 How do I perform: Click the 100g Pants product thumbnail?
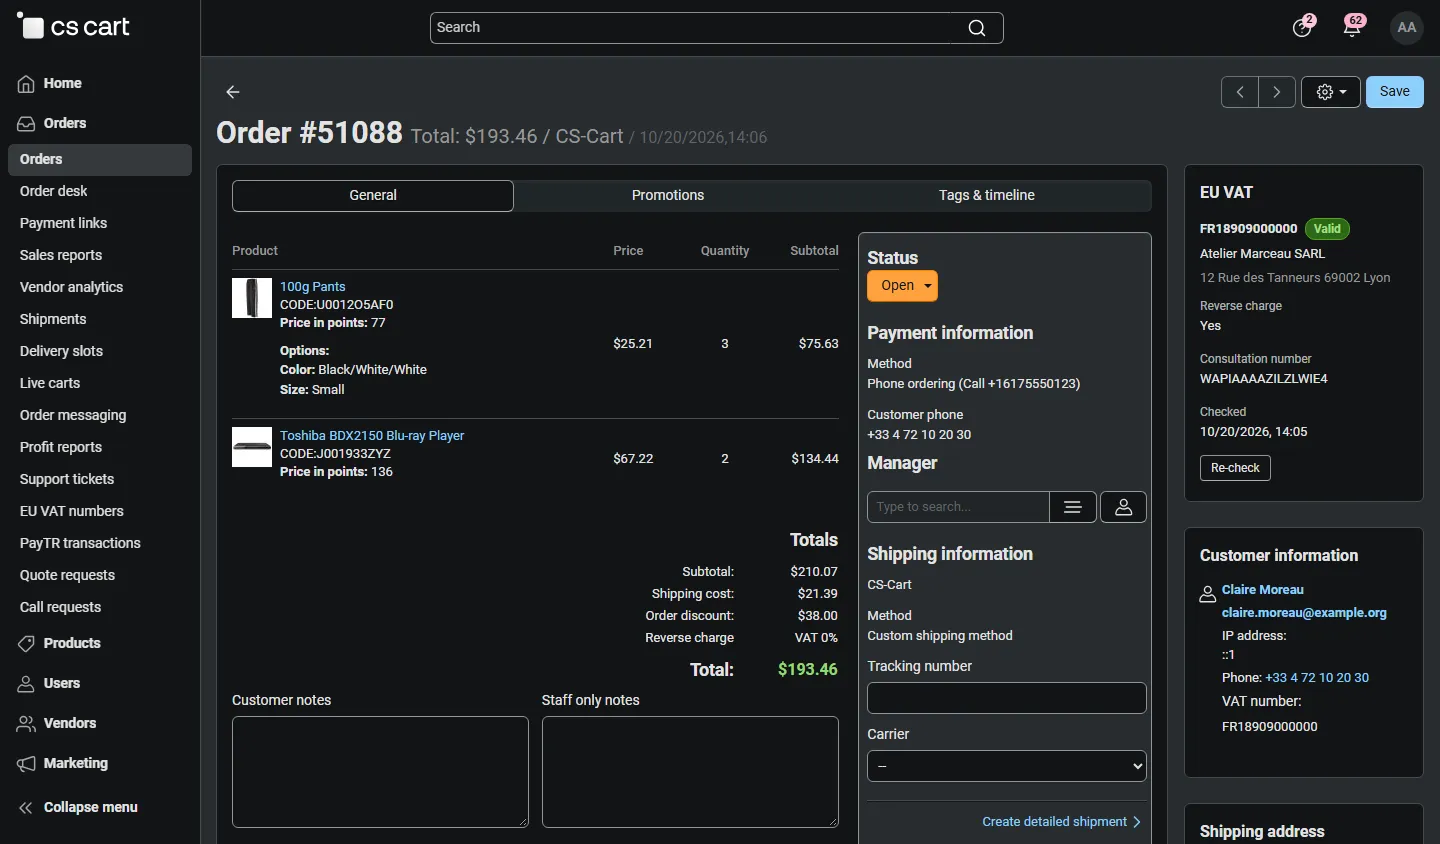[x=252, y=298]
